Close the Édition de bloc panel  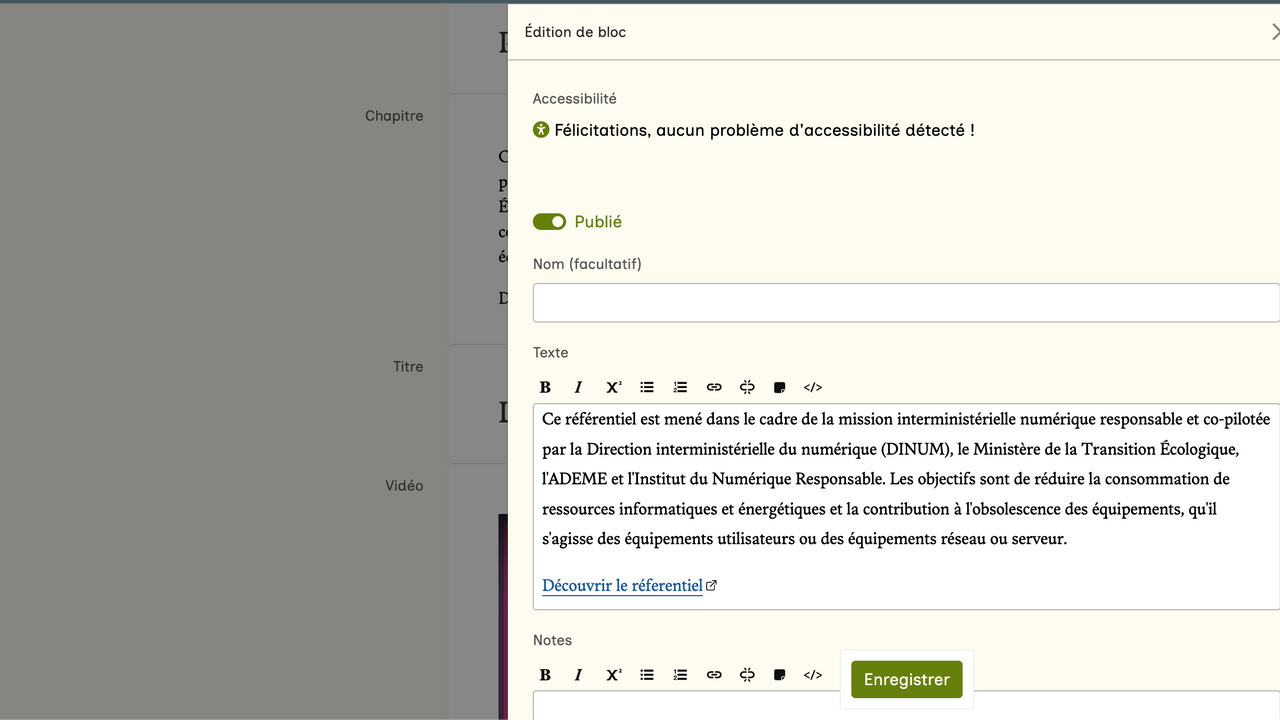pyautogui.click(x=1274, y=32)
